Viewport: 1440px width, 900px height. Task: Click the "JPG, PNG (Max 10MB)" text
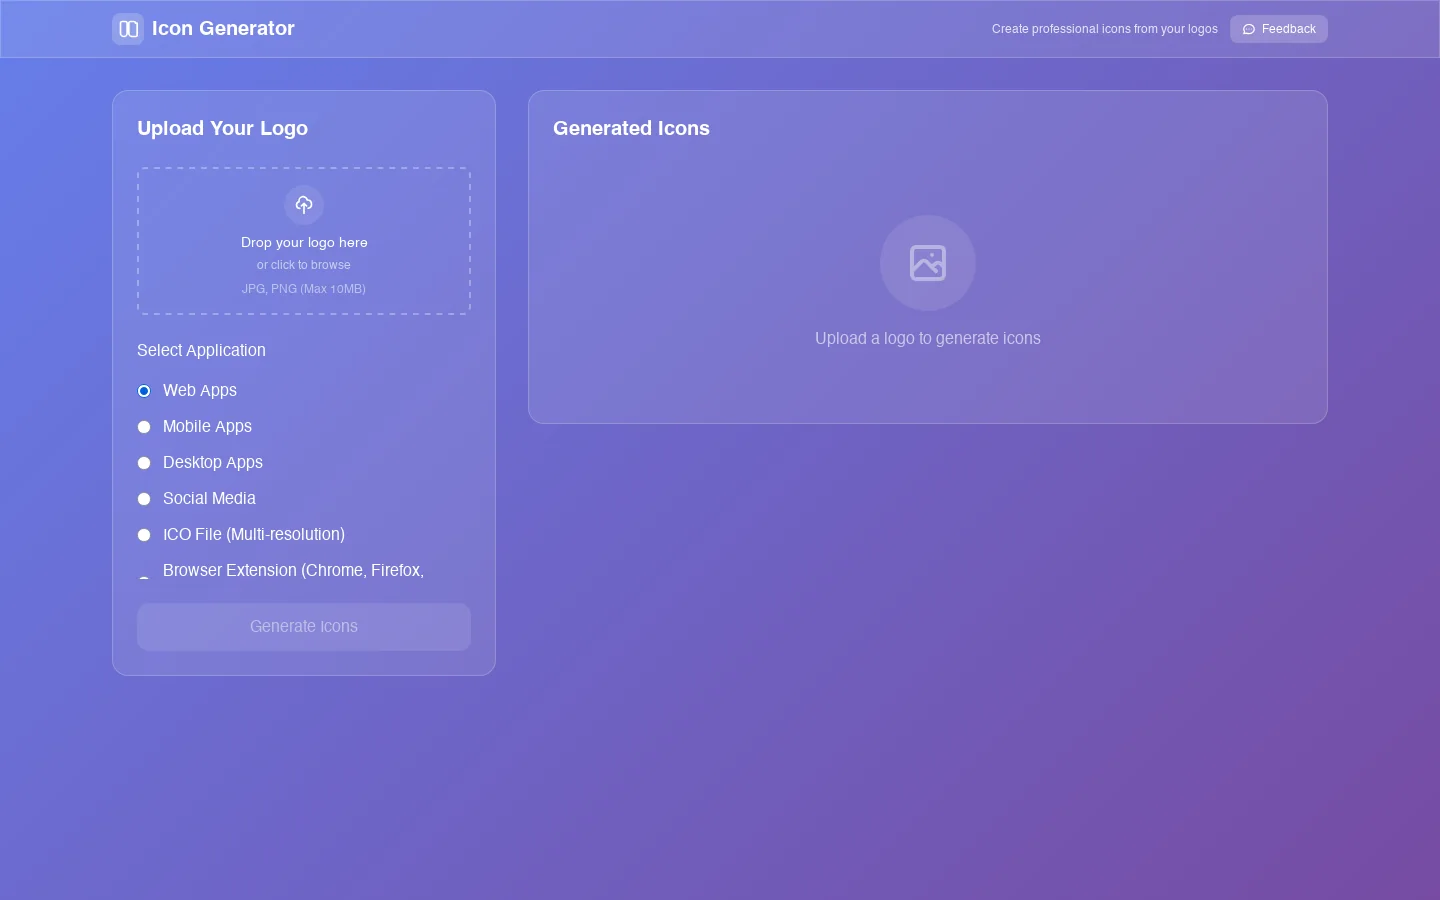click(x=304, y=289)
